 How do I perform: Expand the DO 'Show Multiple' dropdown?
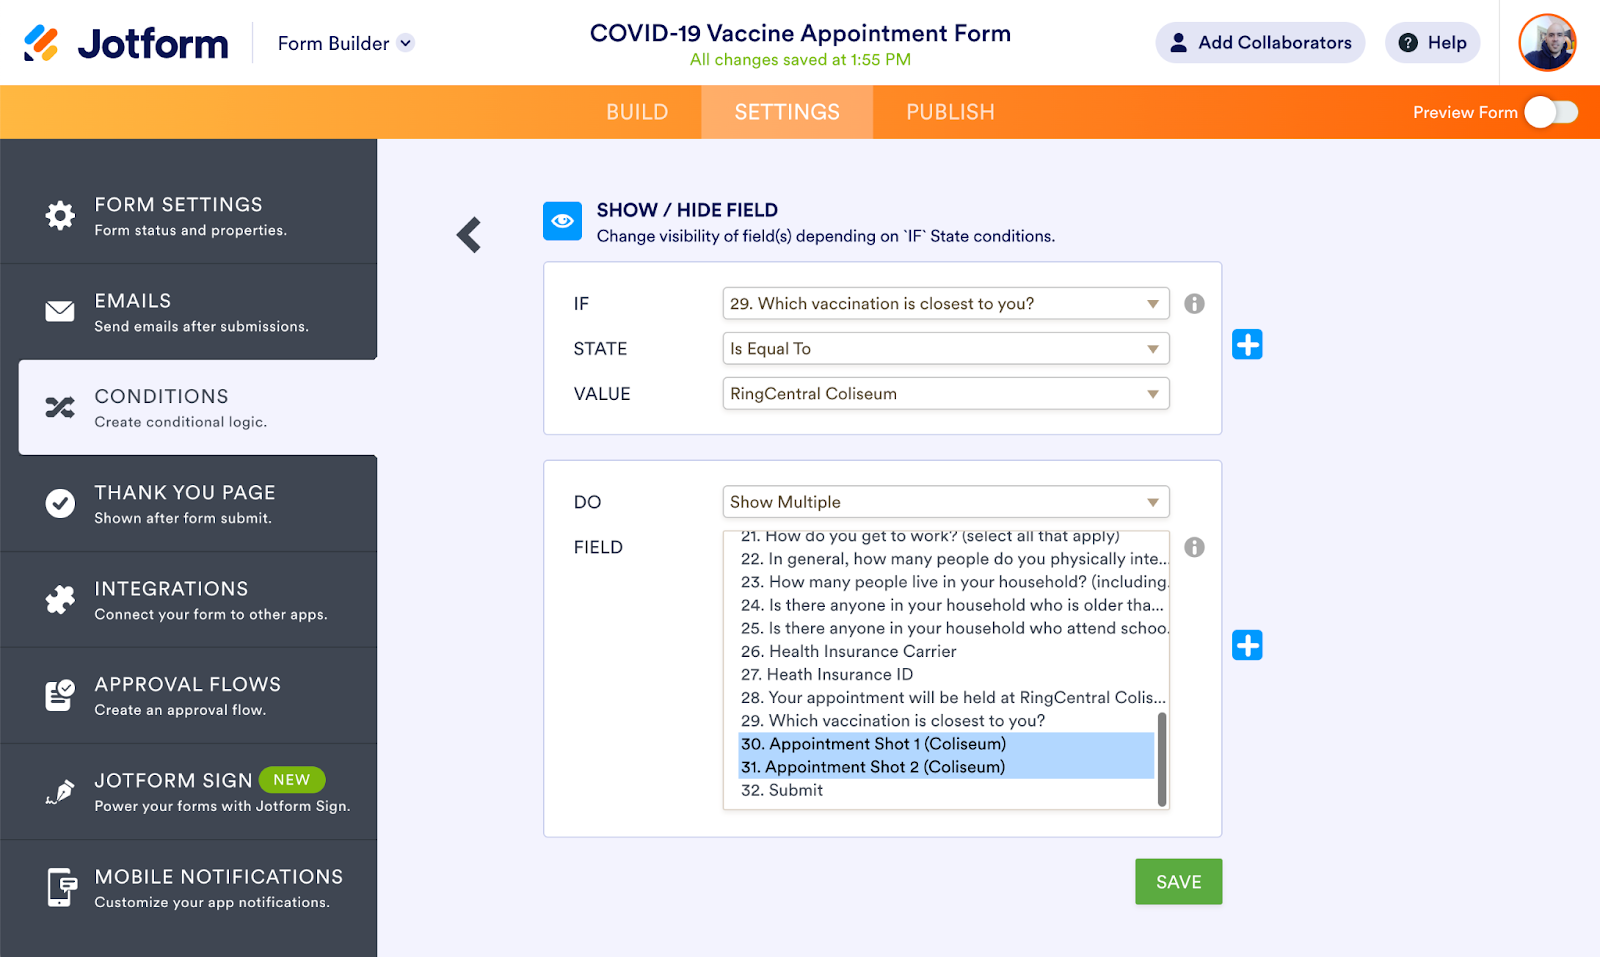pos(945,502)
